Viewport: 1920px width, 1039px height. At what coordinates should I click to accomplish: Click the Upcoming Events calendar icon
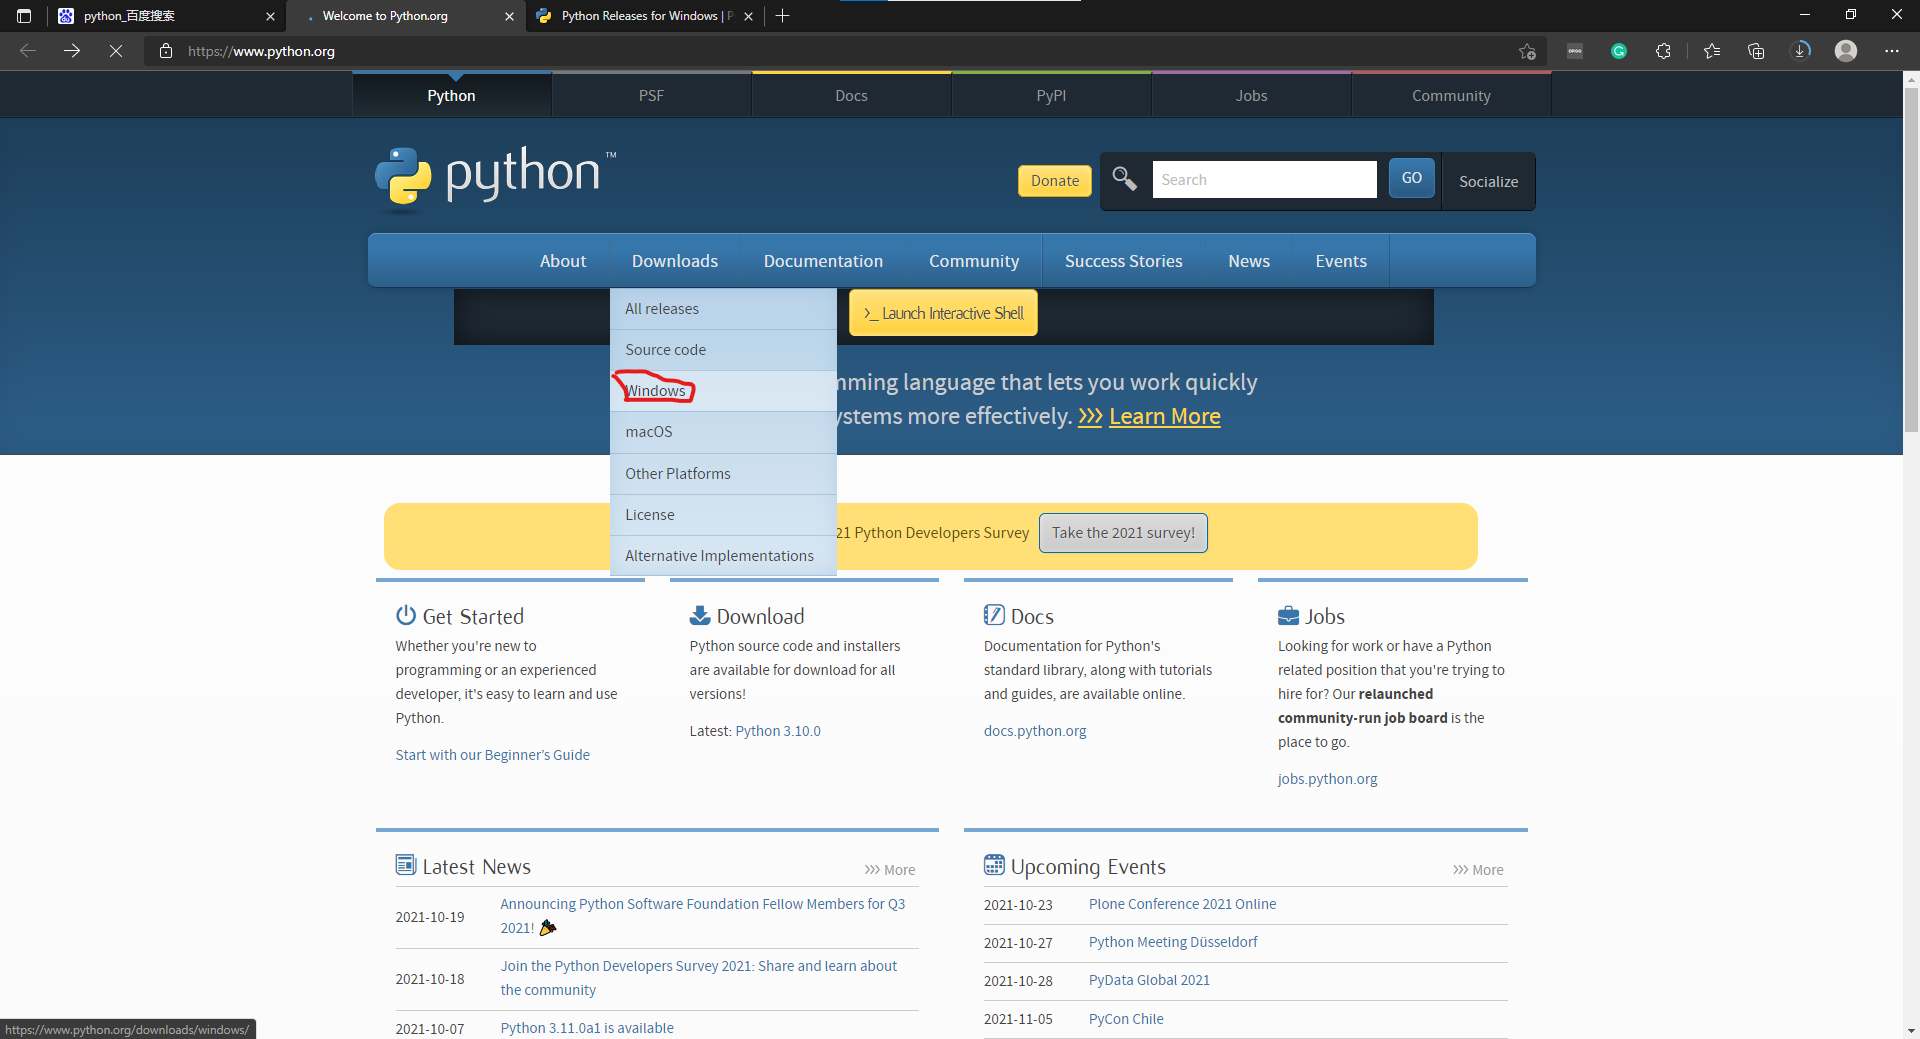[994, 865]
